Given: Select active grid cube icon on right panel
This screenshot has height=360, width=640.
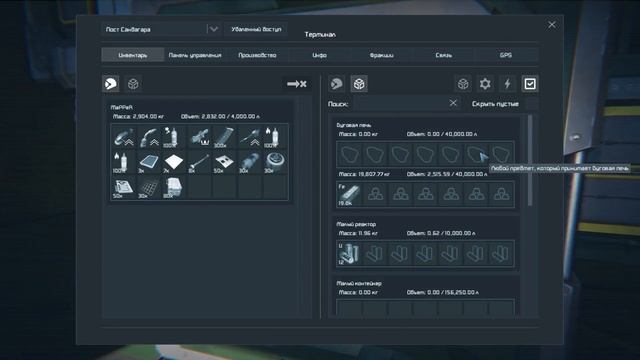Looking at the screenshot, I should point(359,84).
